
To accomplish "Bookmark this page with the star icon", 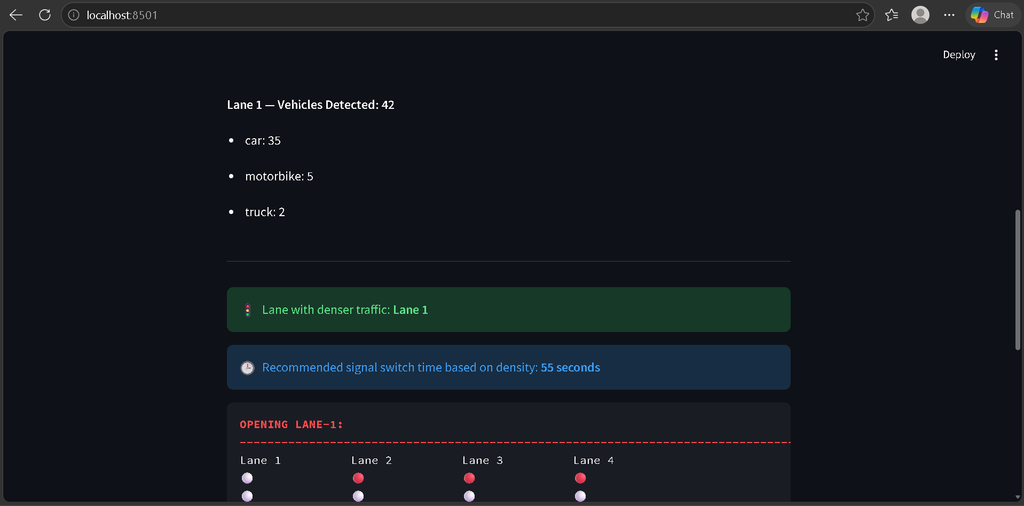I will [862, 15].
